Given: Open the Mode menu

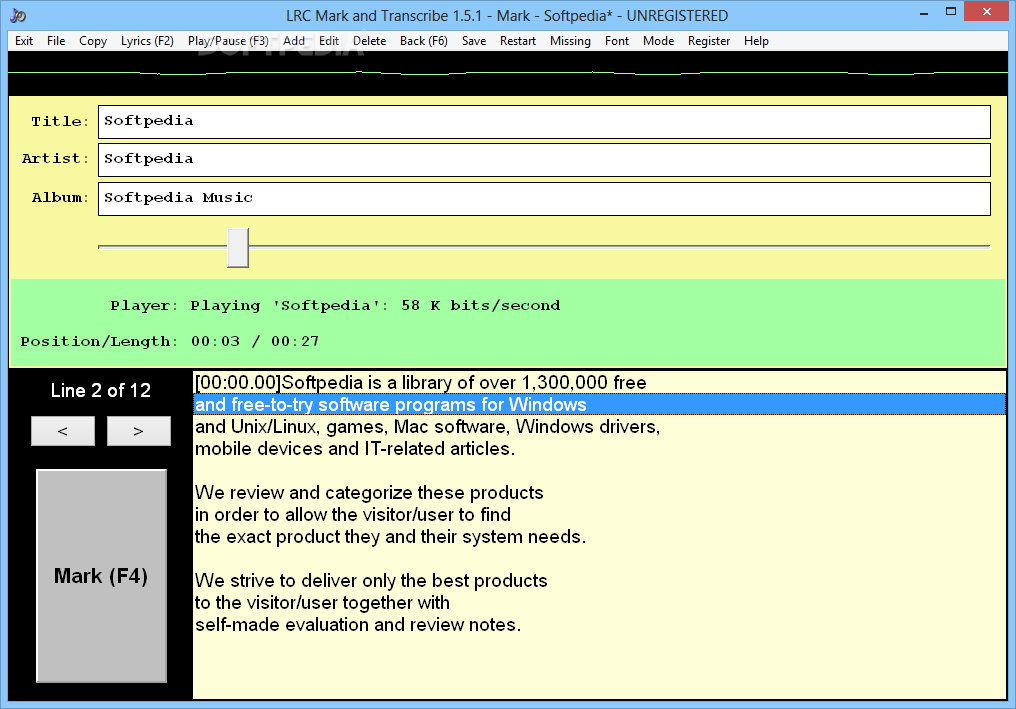Looking at the screenshot, I should (x=658, y=41).
